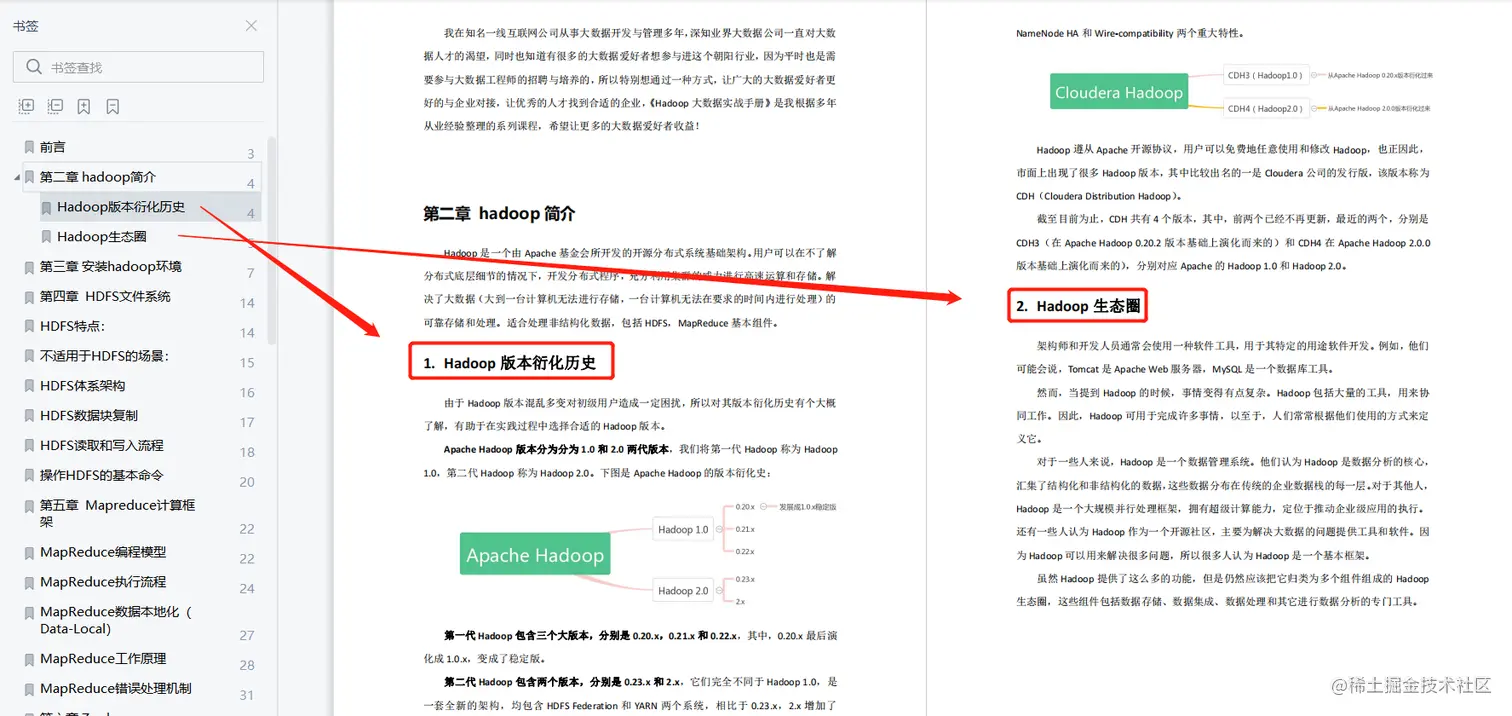The height and width of the screenshot is (716, 1512).
Task: Click the bookmark icon beside Hadoop生态圈
Action: [47, 236]
